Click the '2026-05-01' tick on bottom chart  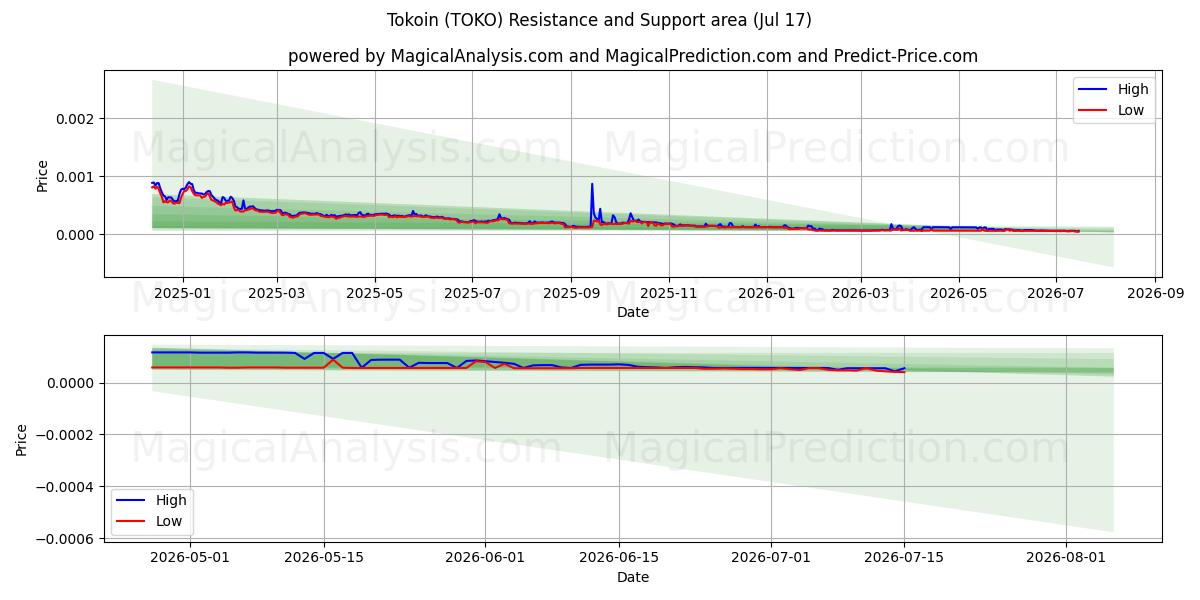(190, 559)
